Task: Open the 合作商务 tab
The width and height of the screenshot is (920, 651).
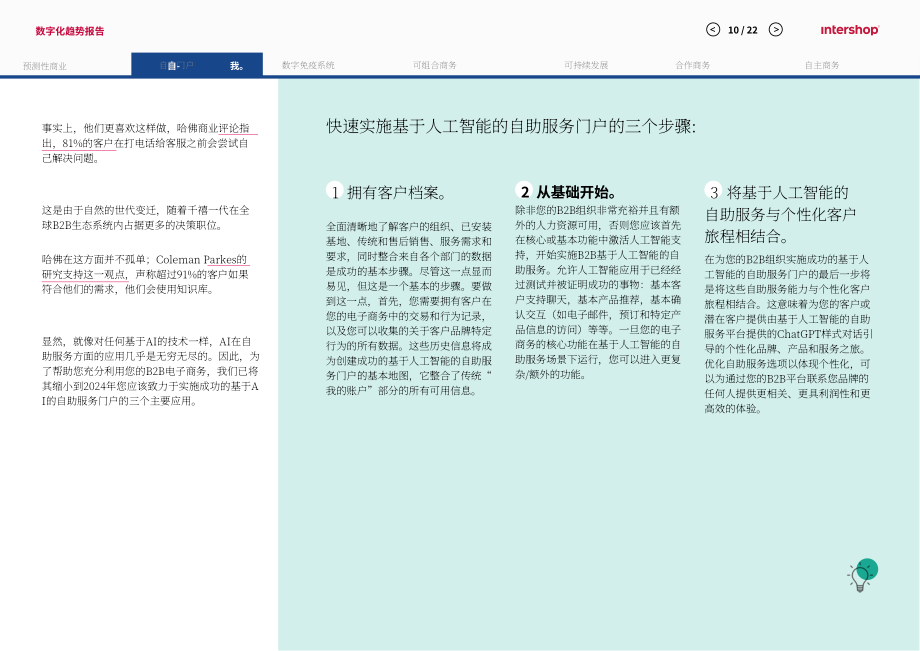Action: pyautogui.click(x=693, y=65)
